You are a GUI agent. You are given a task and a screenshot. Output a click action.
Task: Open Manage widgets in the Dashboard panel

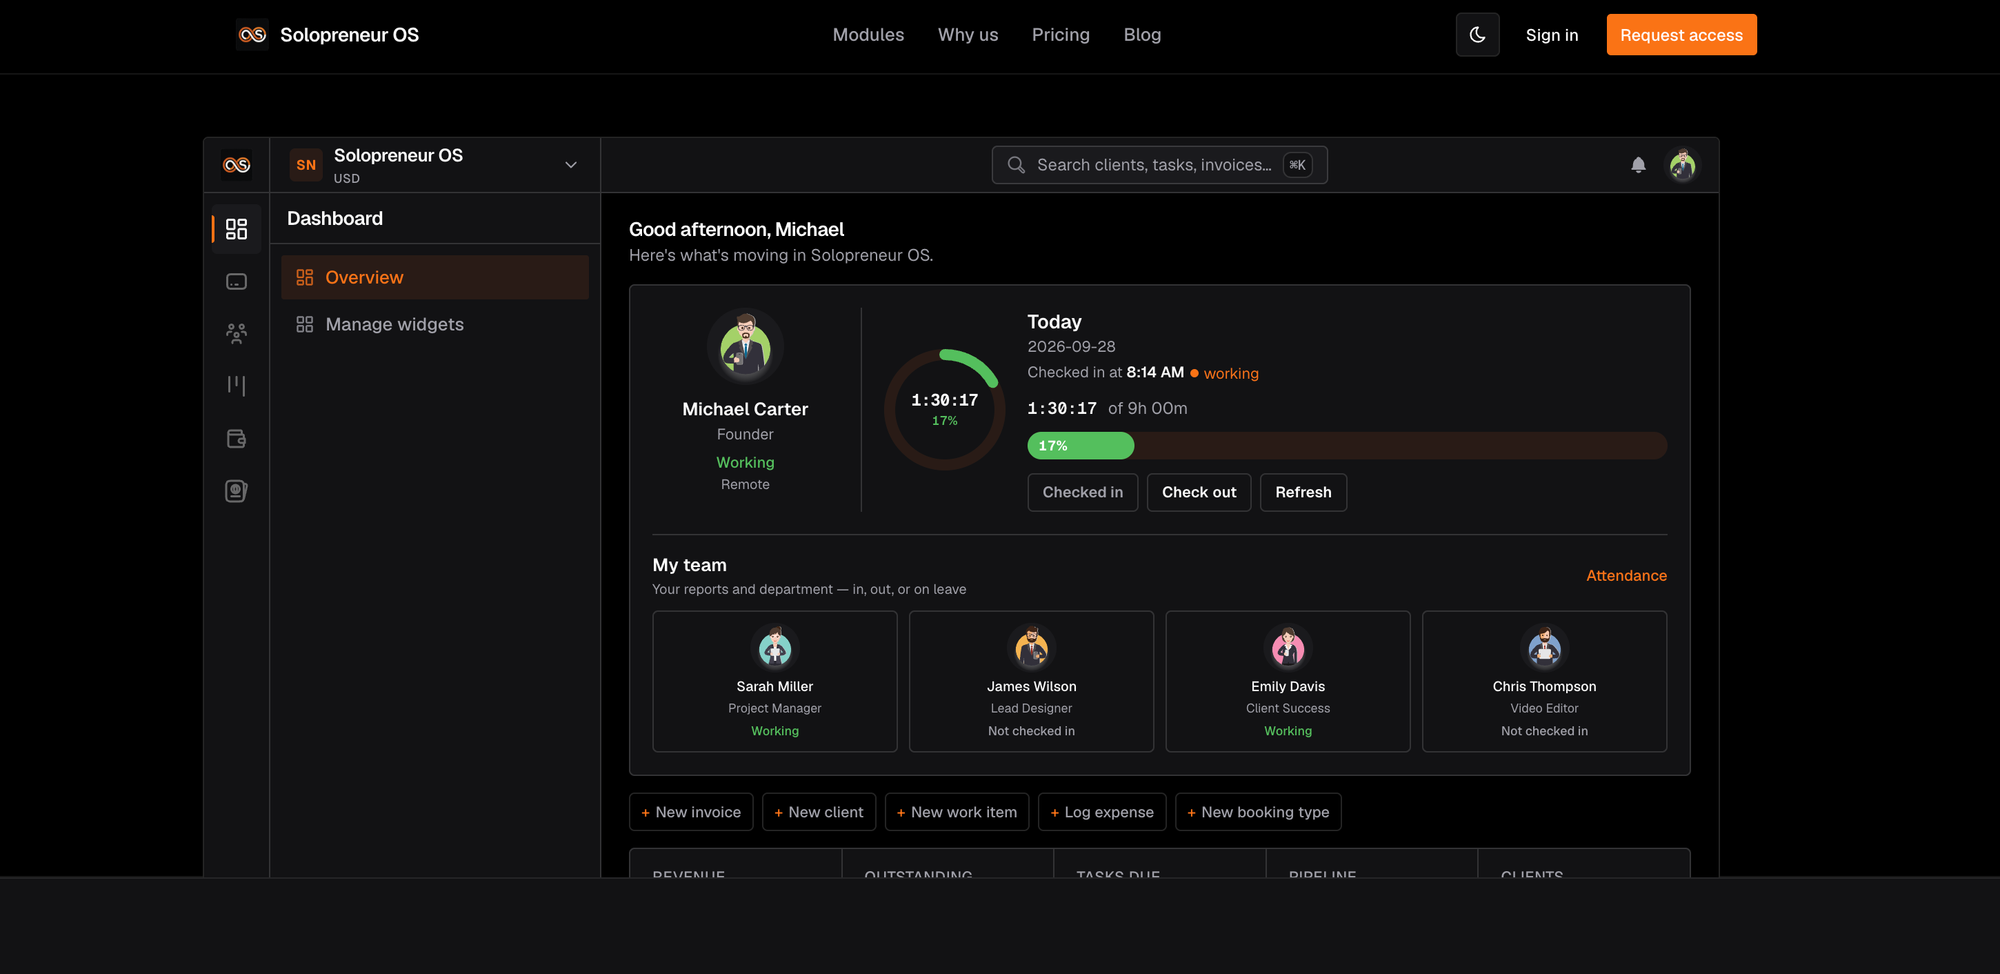pyautogui.click(x=435, y=324)
